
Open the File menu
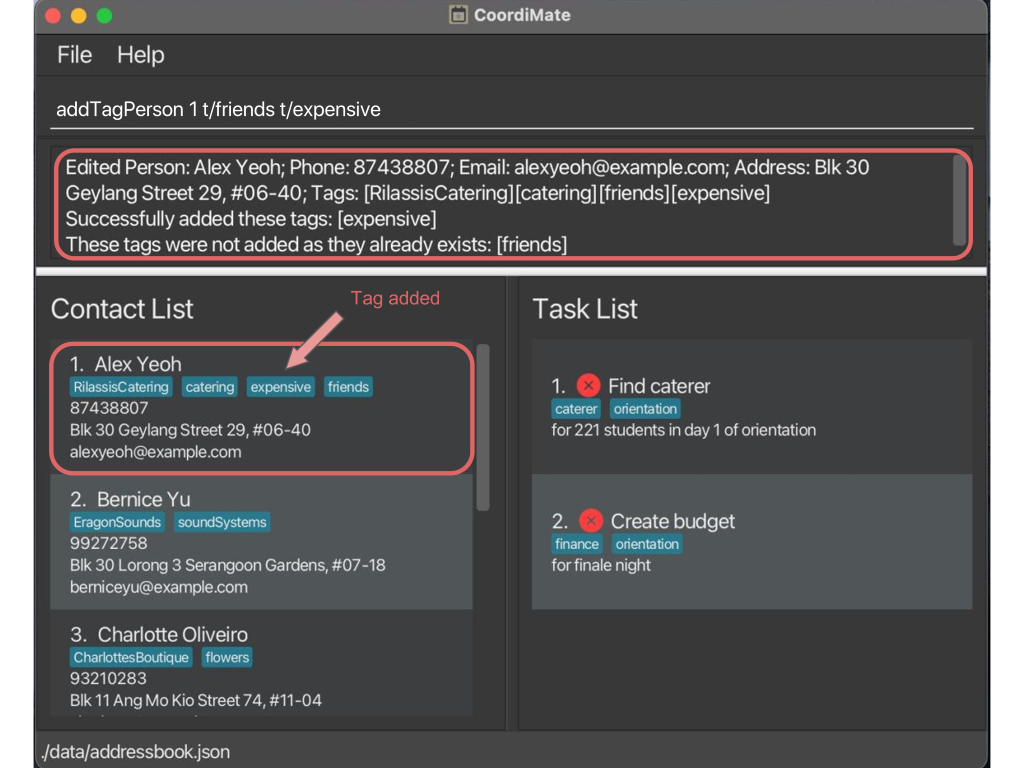(74, 55)
